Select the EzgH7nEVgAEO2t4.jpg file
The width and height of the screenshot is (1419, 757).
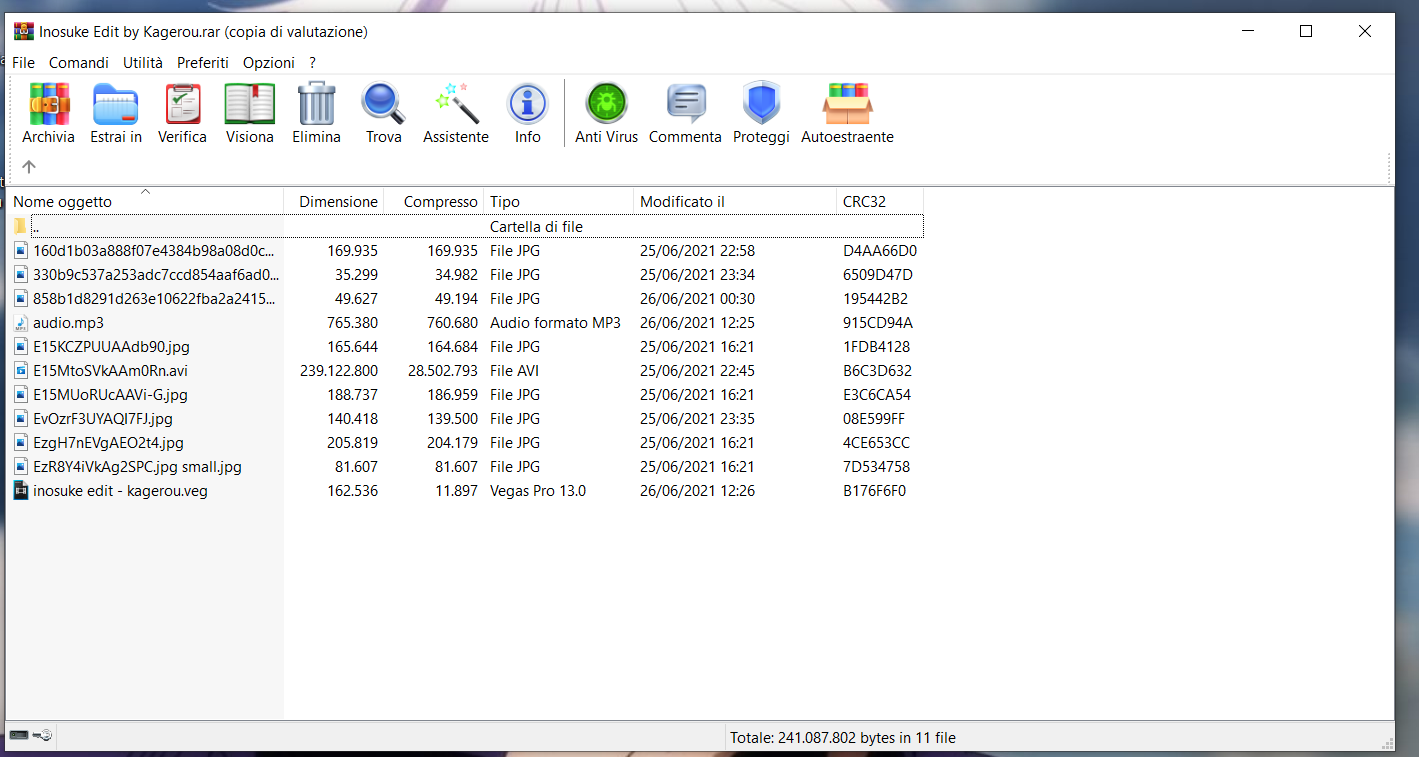coord(108,443)
